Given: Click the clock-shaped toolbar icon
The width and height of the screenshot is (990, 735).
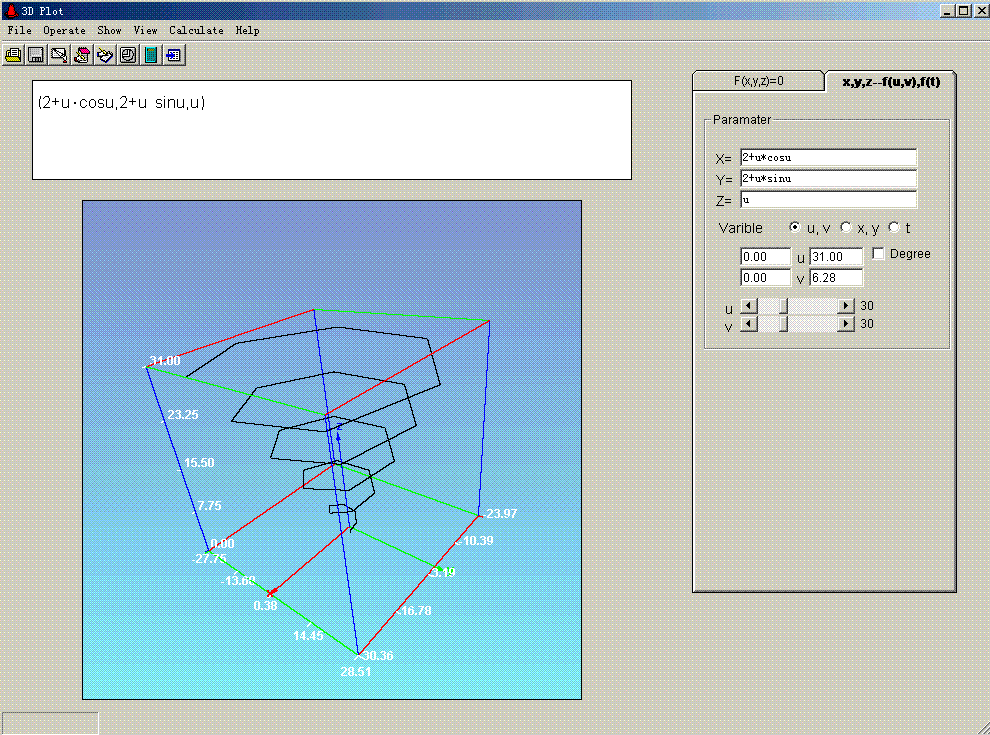Looking at the screenshot, I should 128,55.
